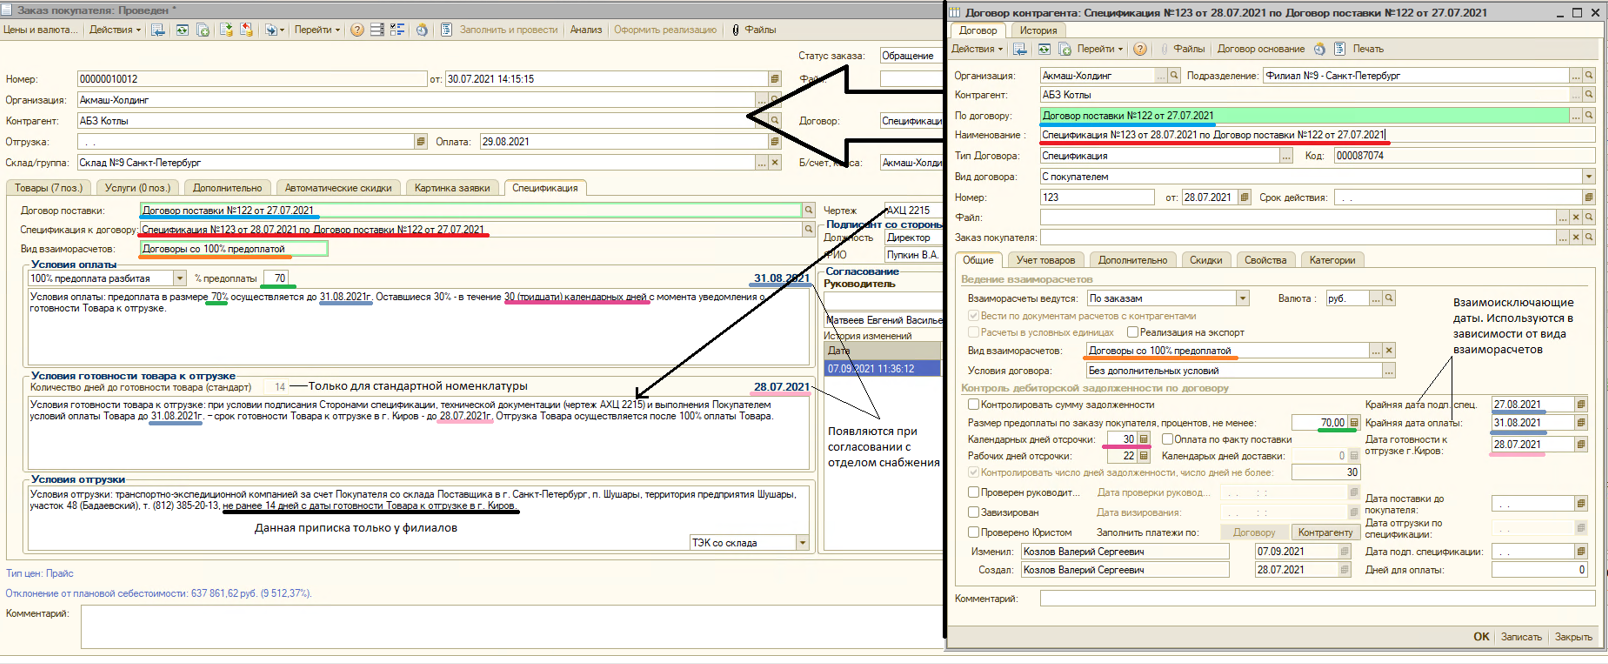Screen dimensions: 1608x664
Task: Open selection for Тип Договора Спецификация
Action: click(1286, 156)
